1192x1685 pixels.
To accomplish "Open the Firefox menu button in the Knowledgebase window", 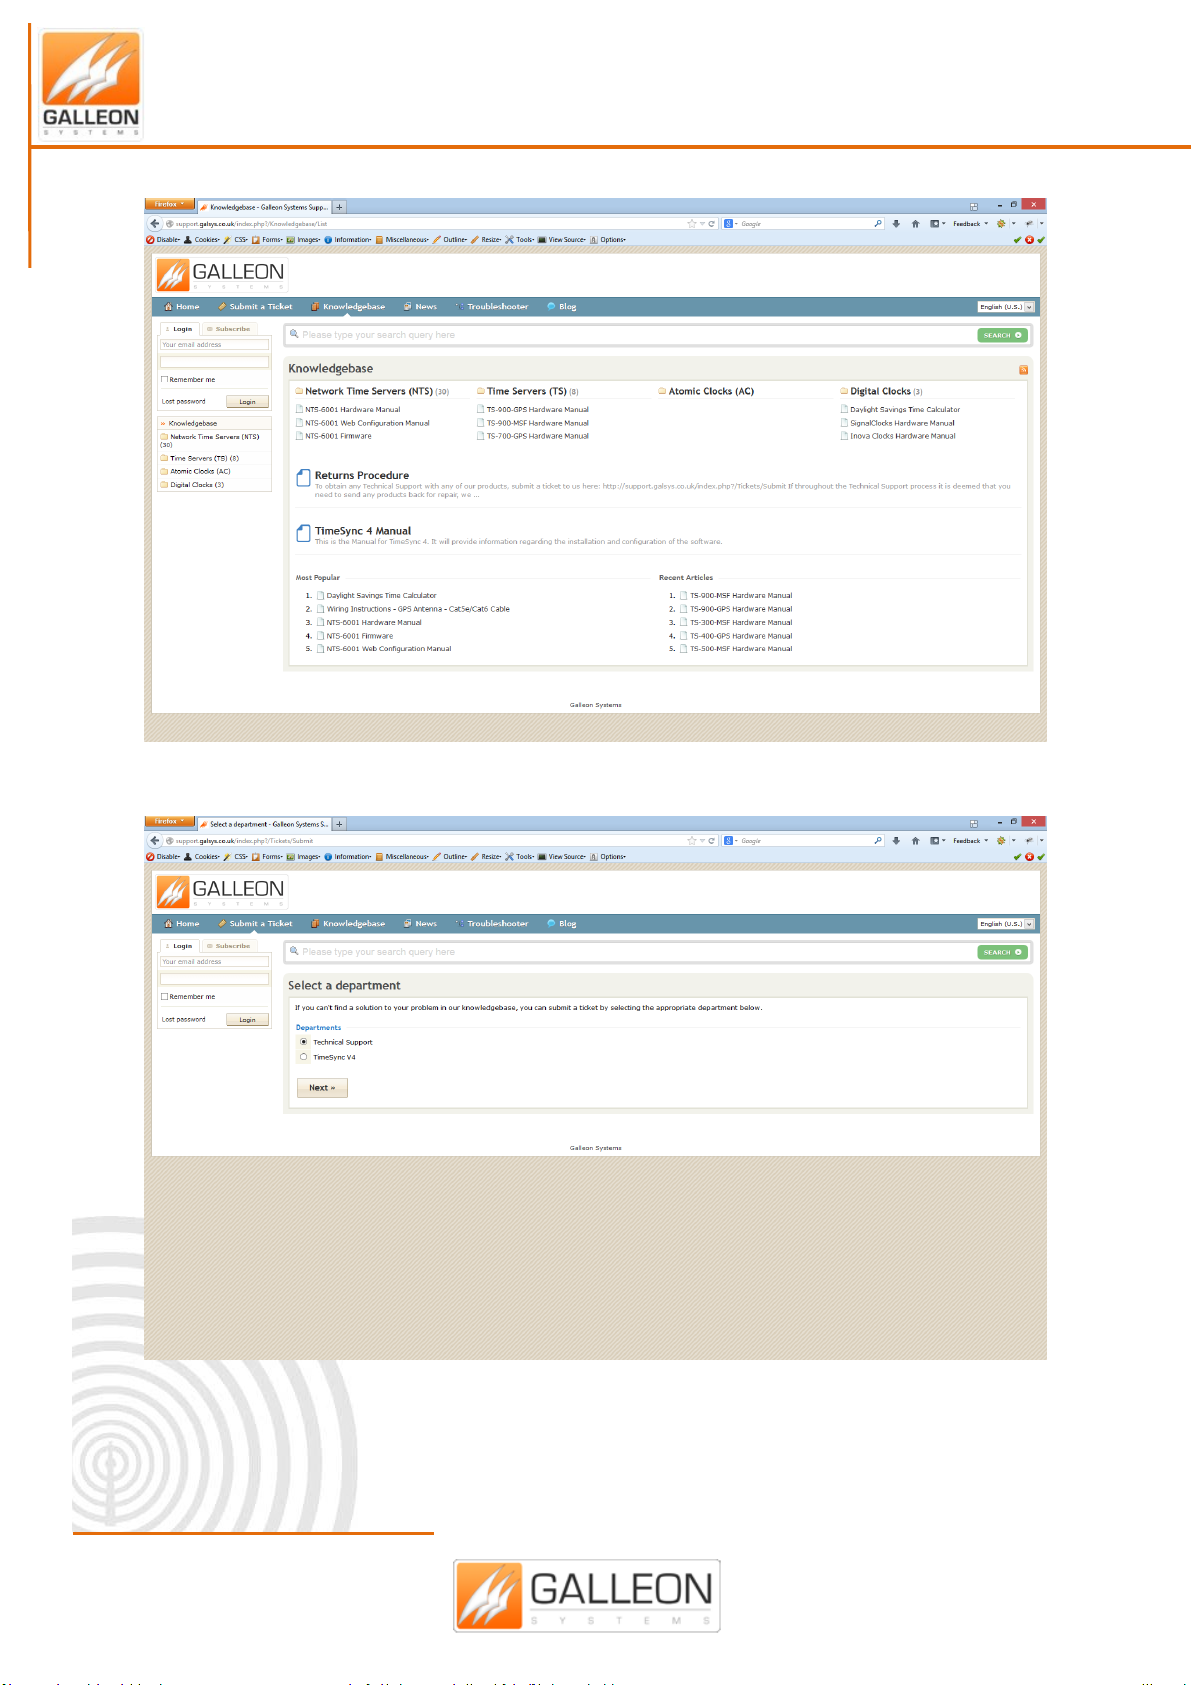I will (x=168, y=204).
